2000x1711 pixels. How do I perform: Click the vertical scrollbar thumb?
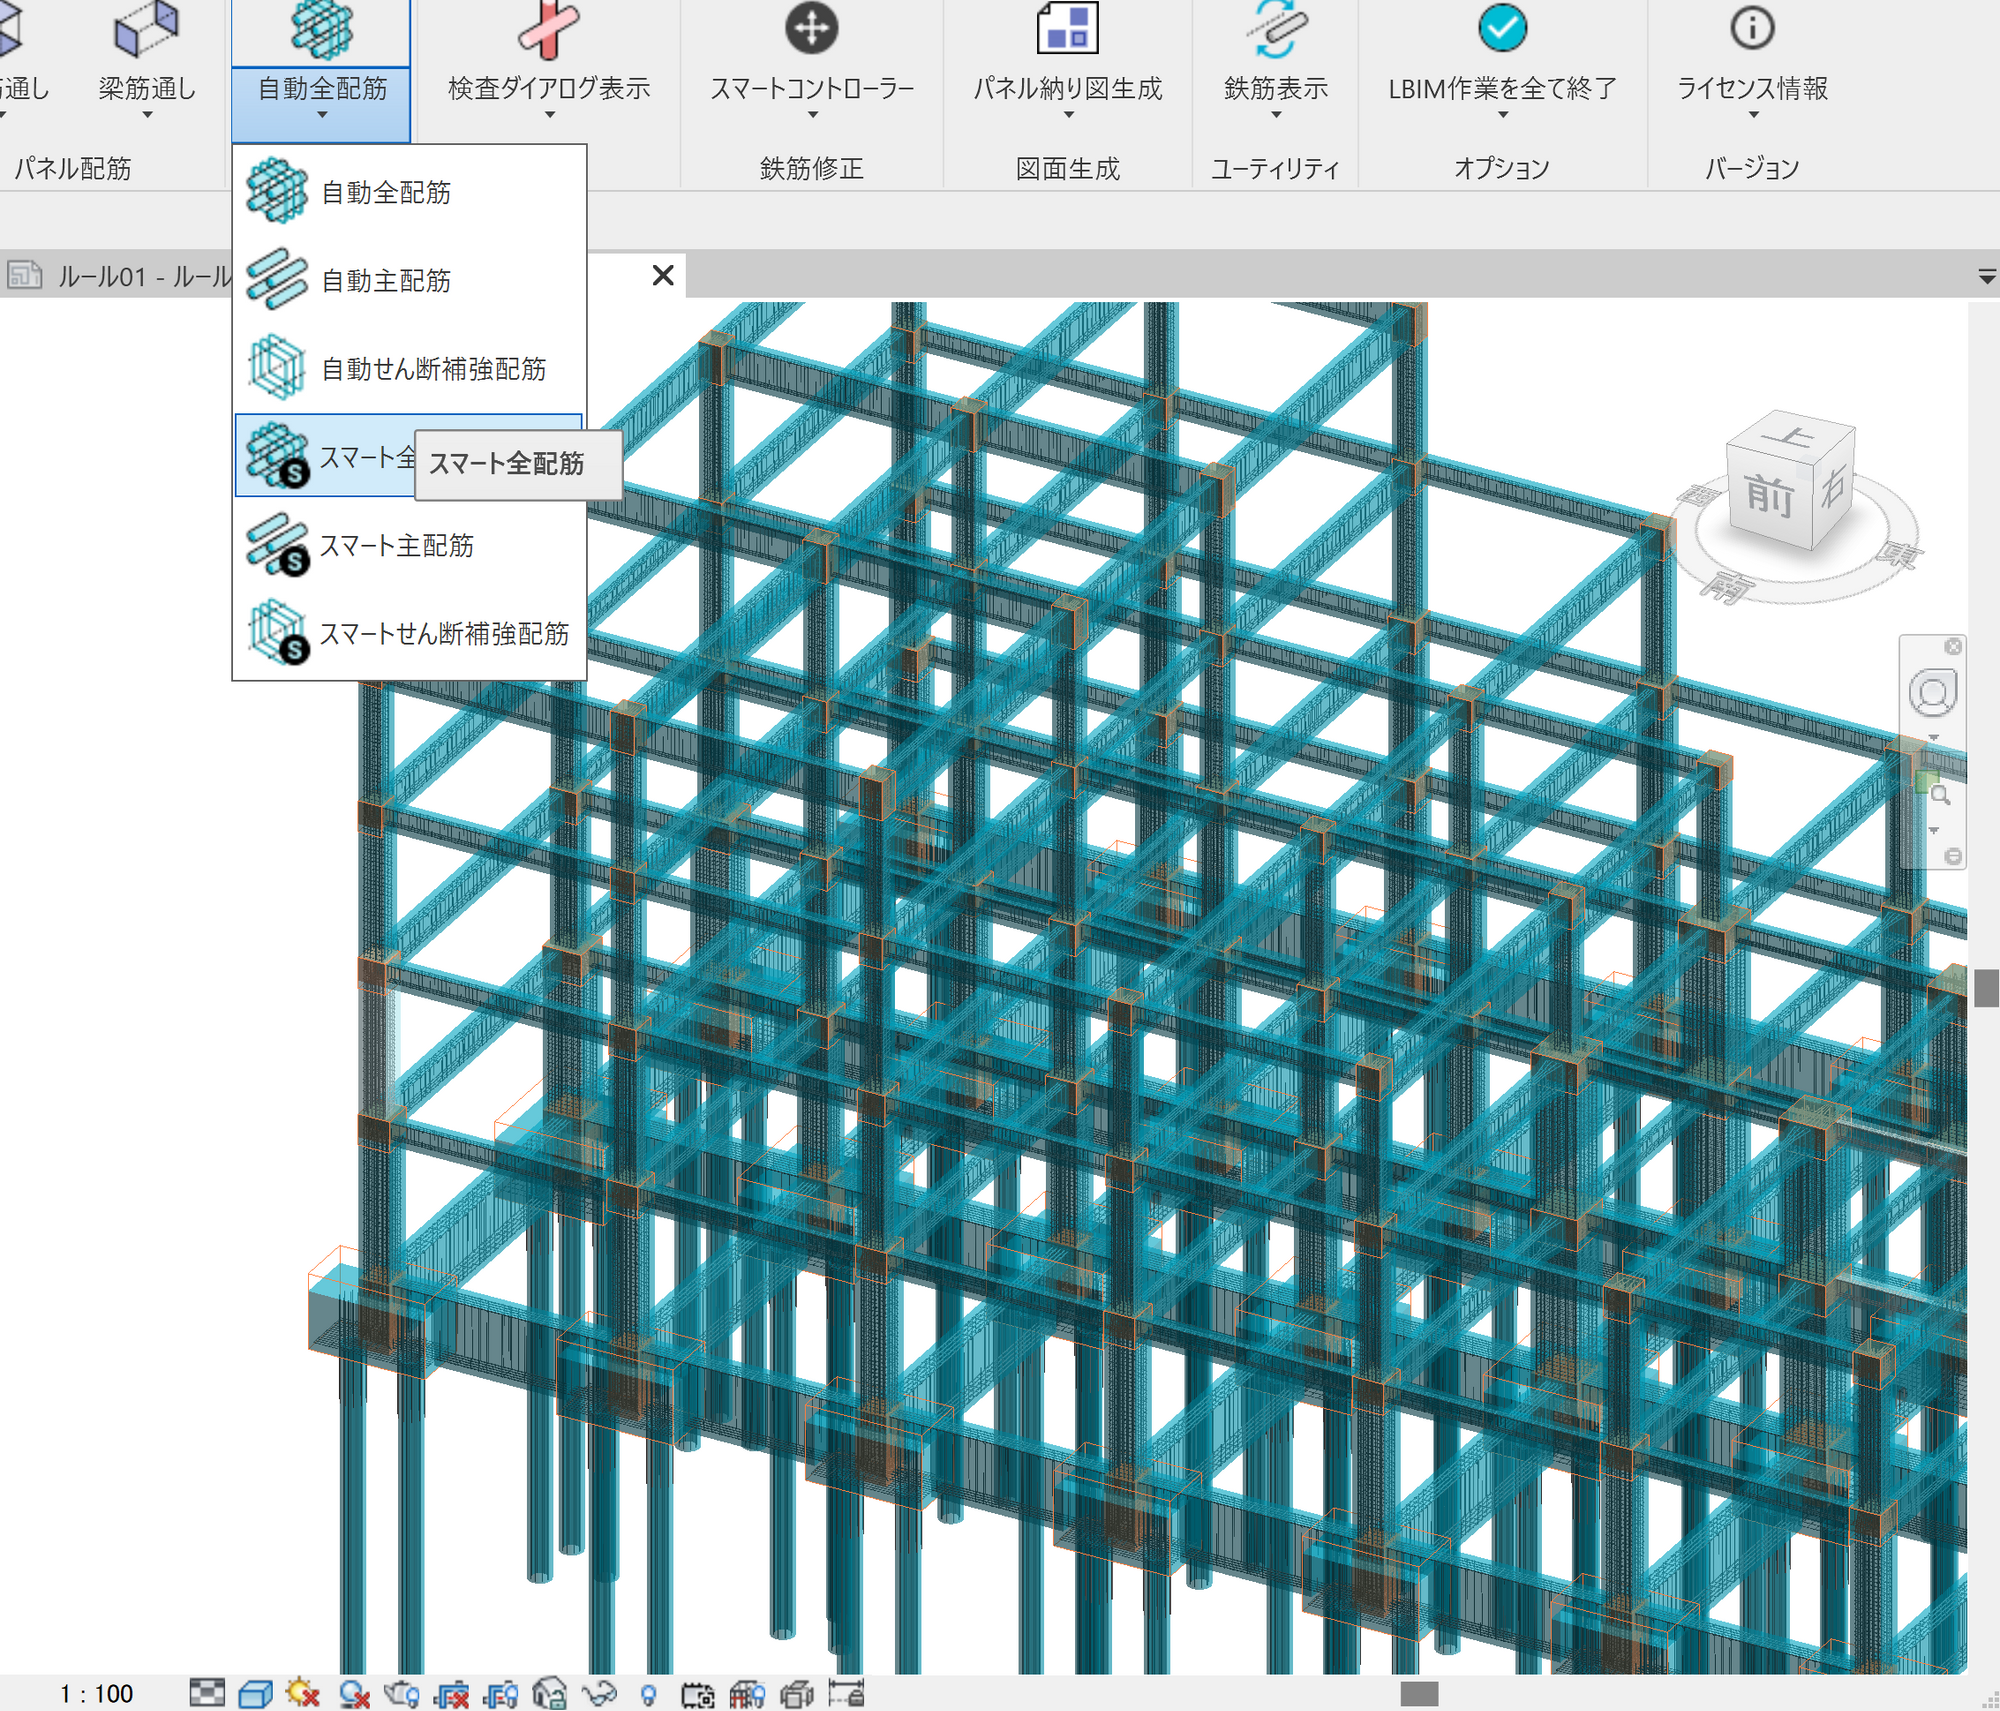tap(1986, 987)
